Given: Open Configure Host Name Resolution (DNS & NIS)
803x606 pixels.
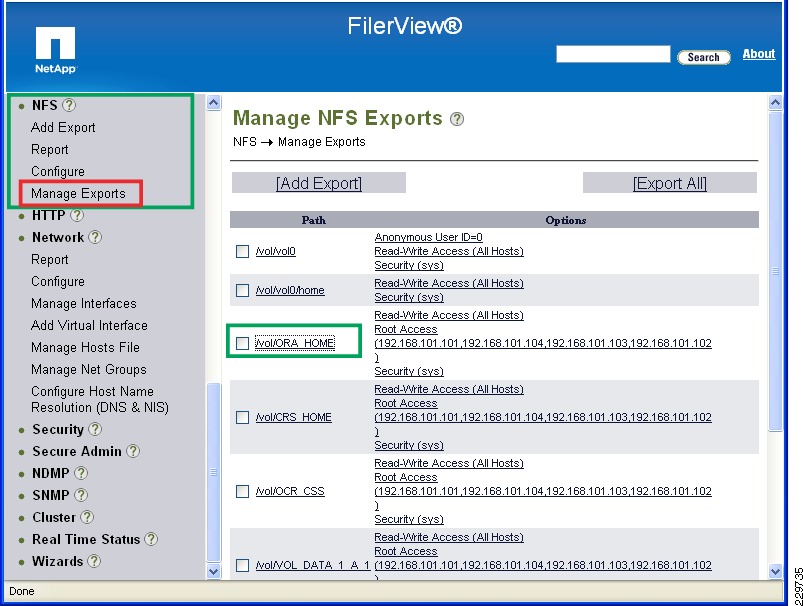Looking at the screenshot, I should (x=100, y=399).
